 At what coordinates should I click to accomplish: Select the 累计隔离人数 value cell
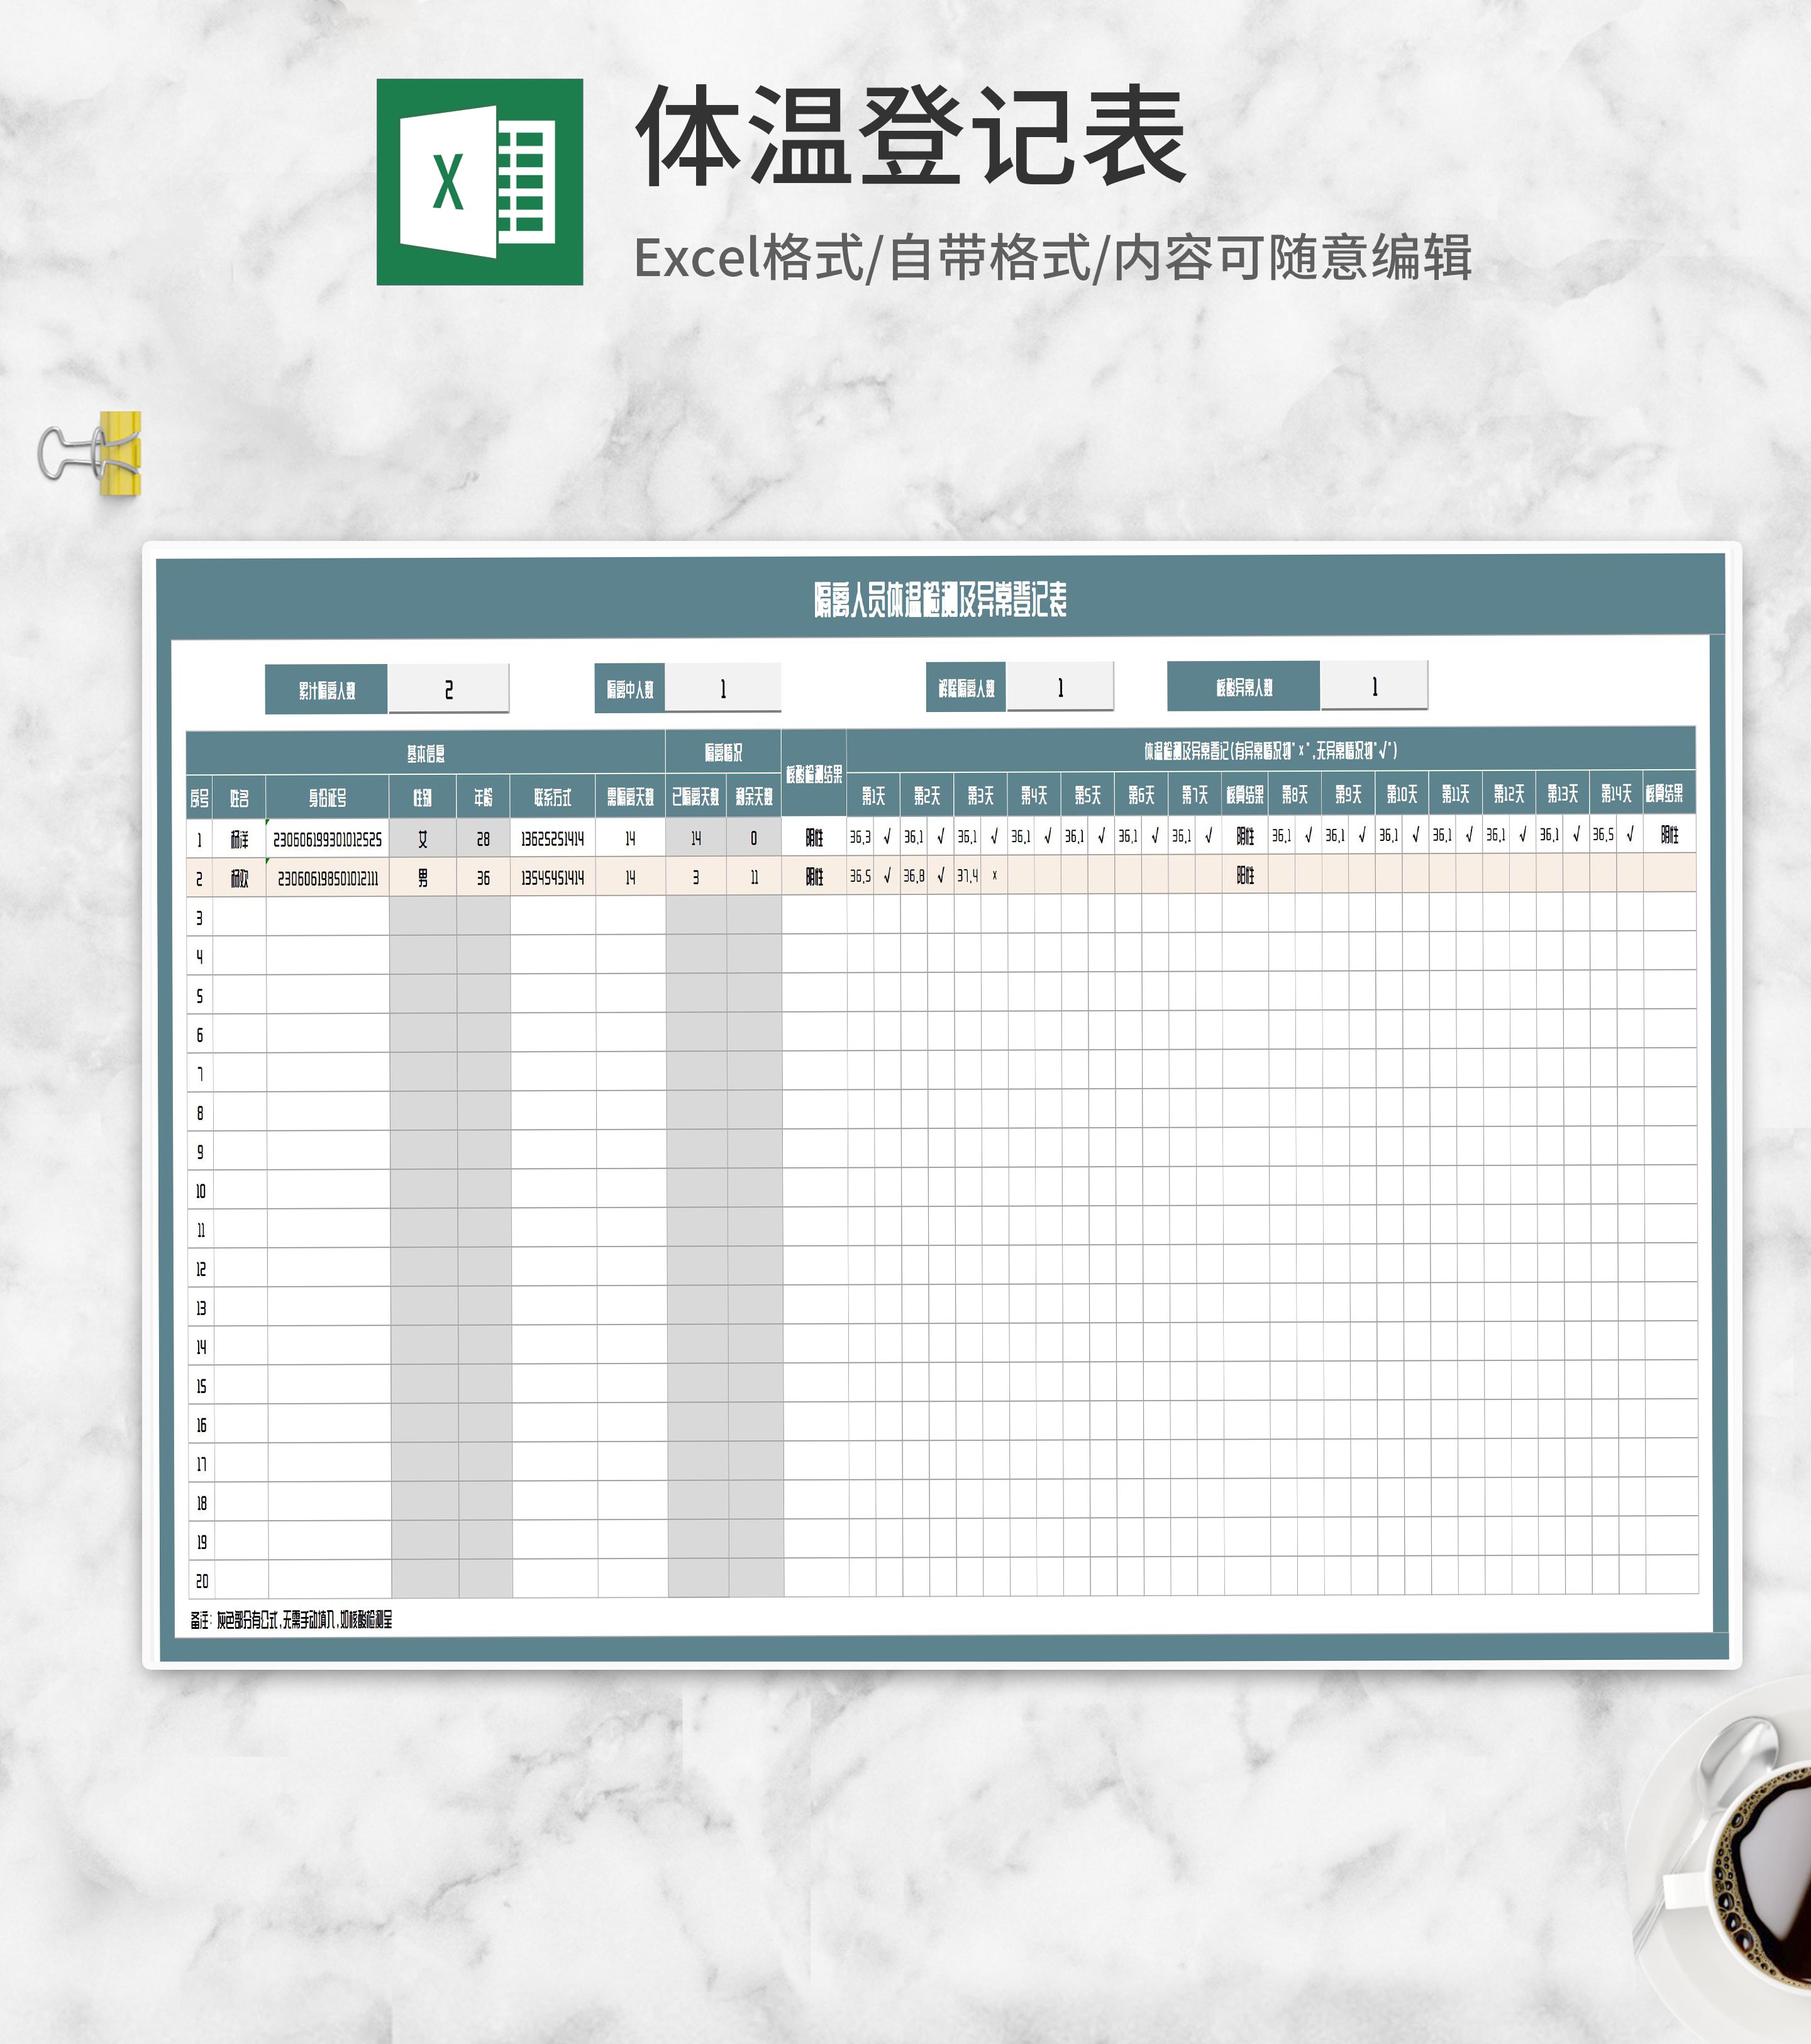click(x=448, y=689)
